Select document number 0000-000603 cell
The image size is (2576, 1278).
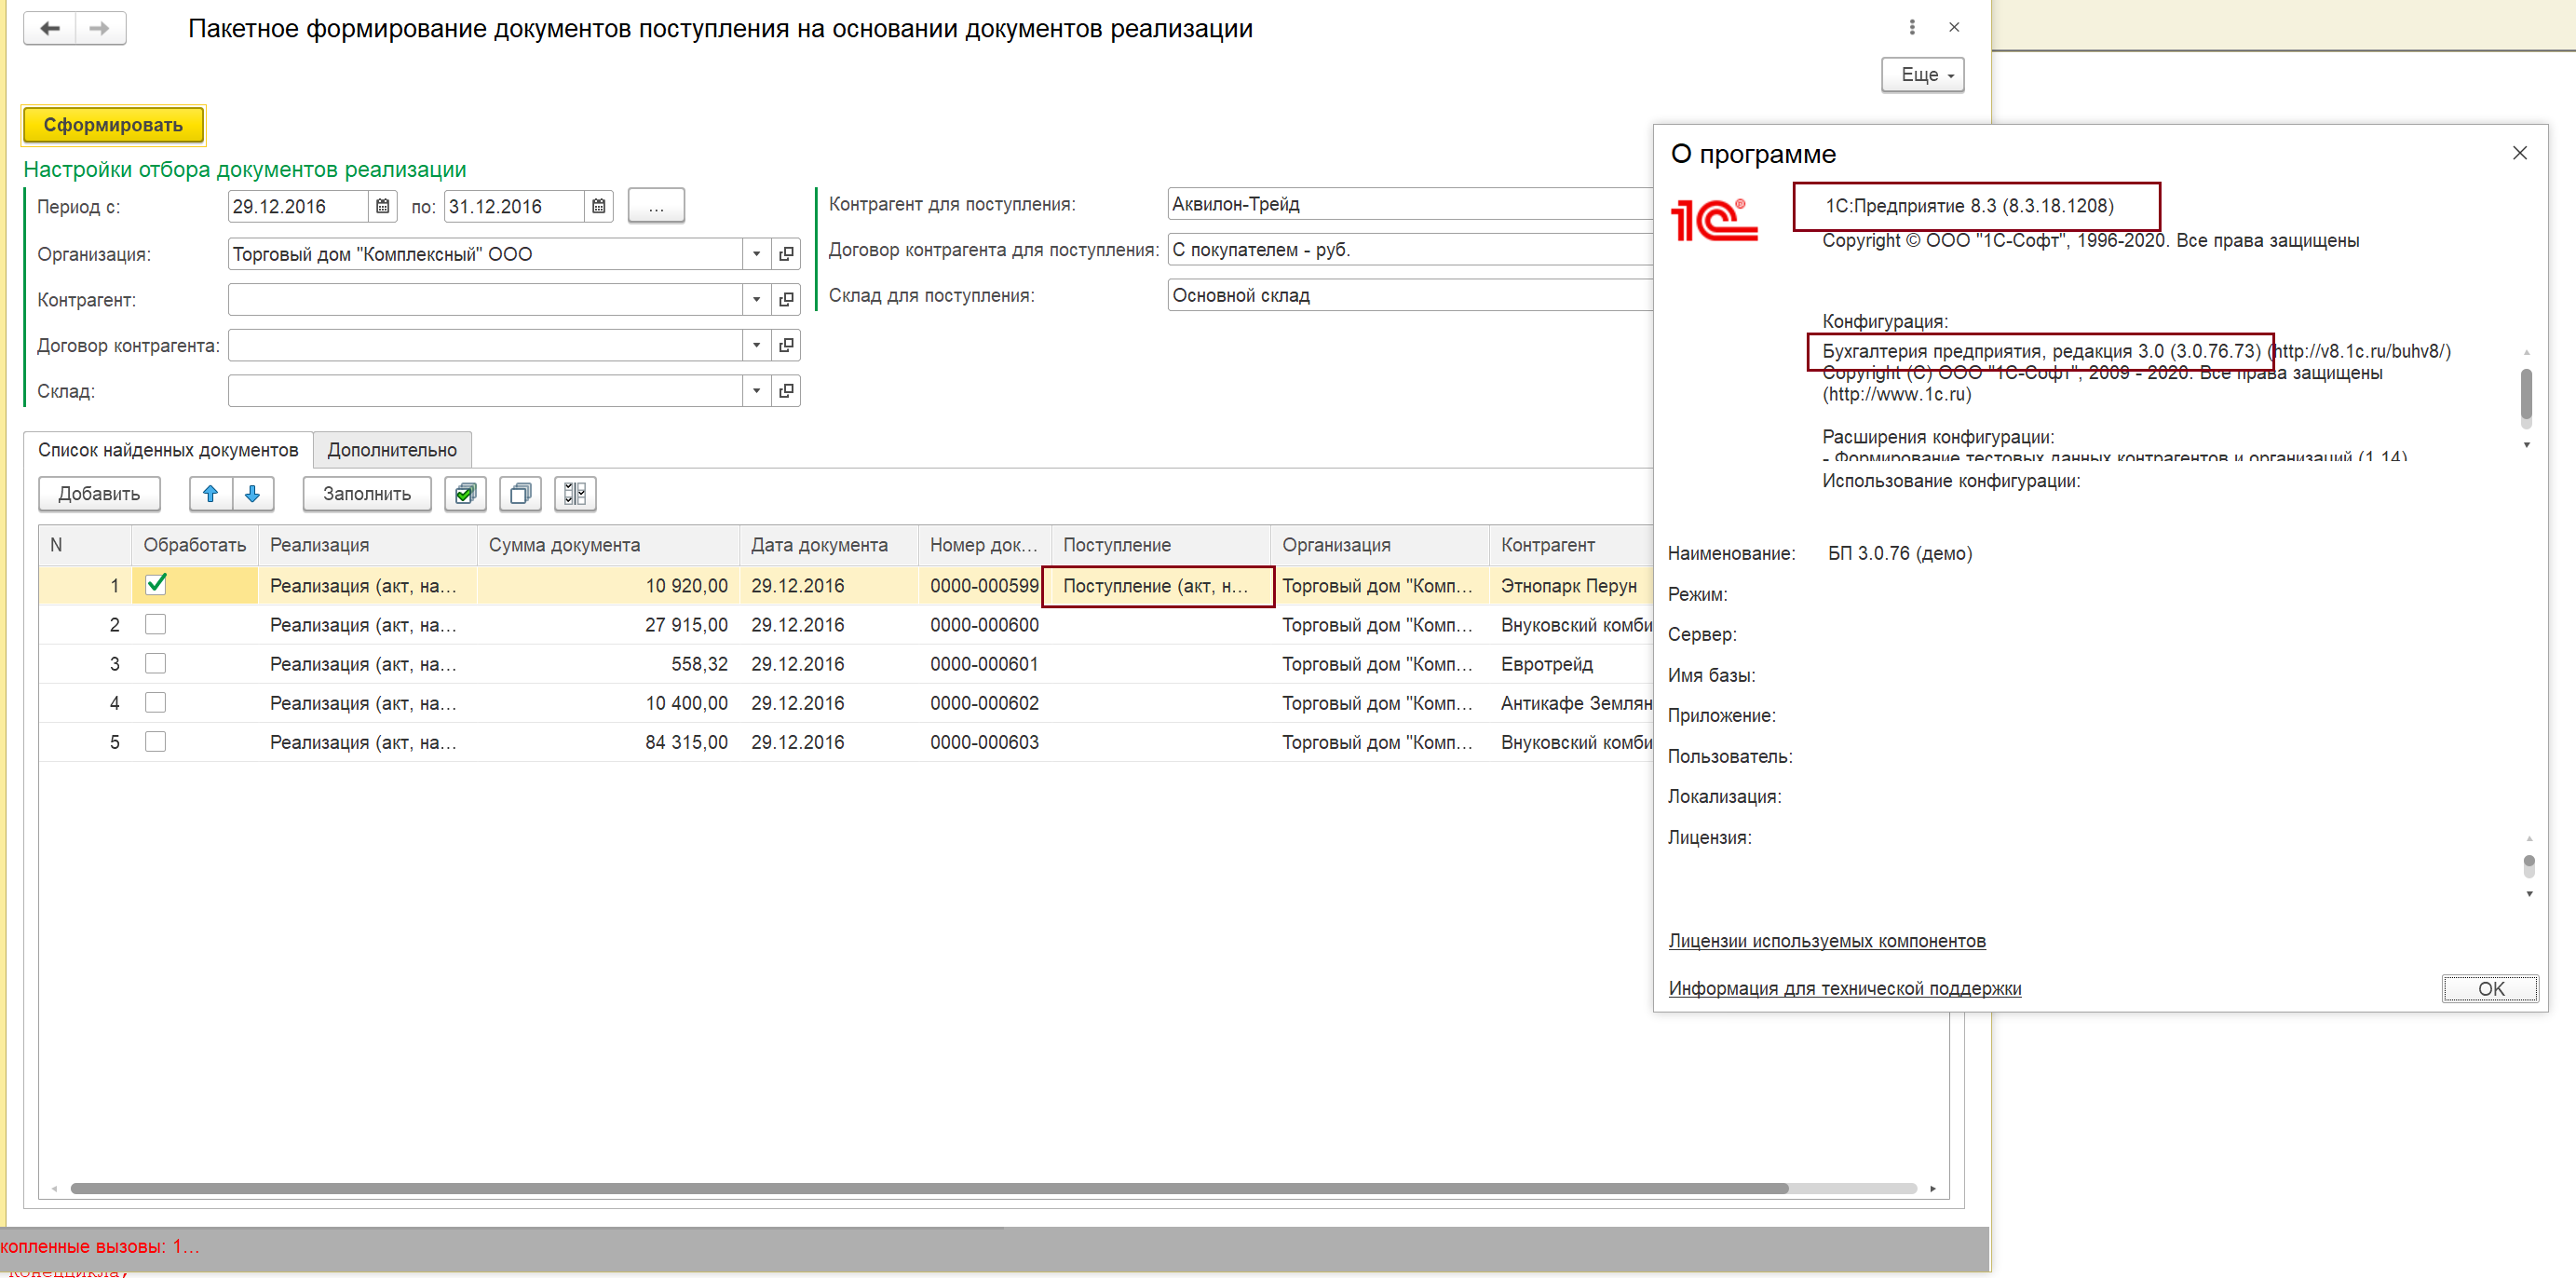click(984, 742)
